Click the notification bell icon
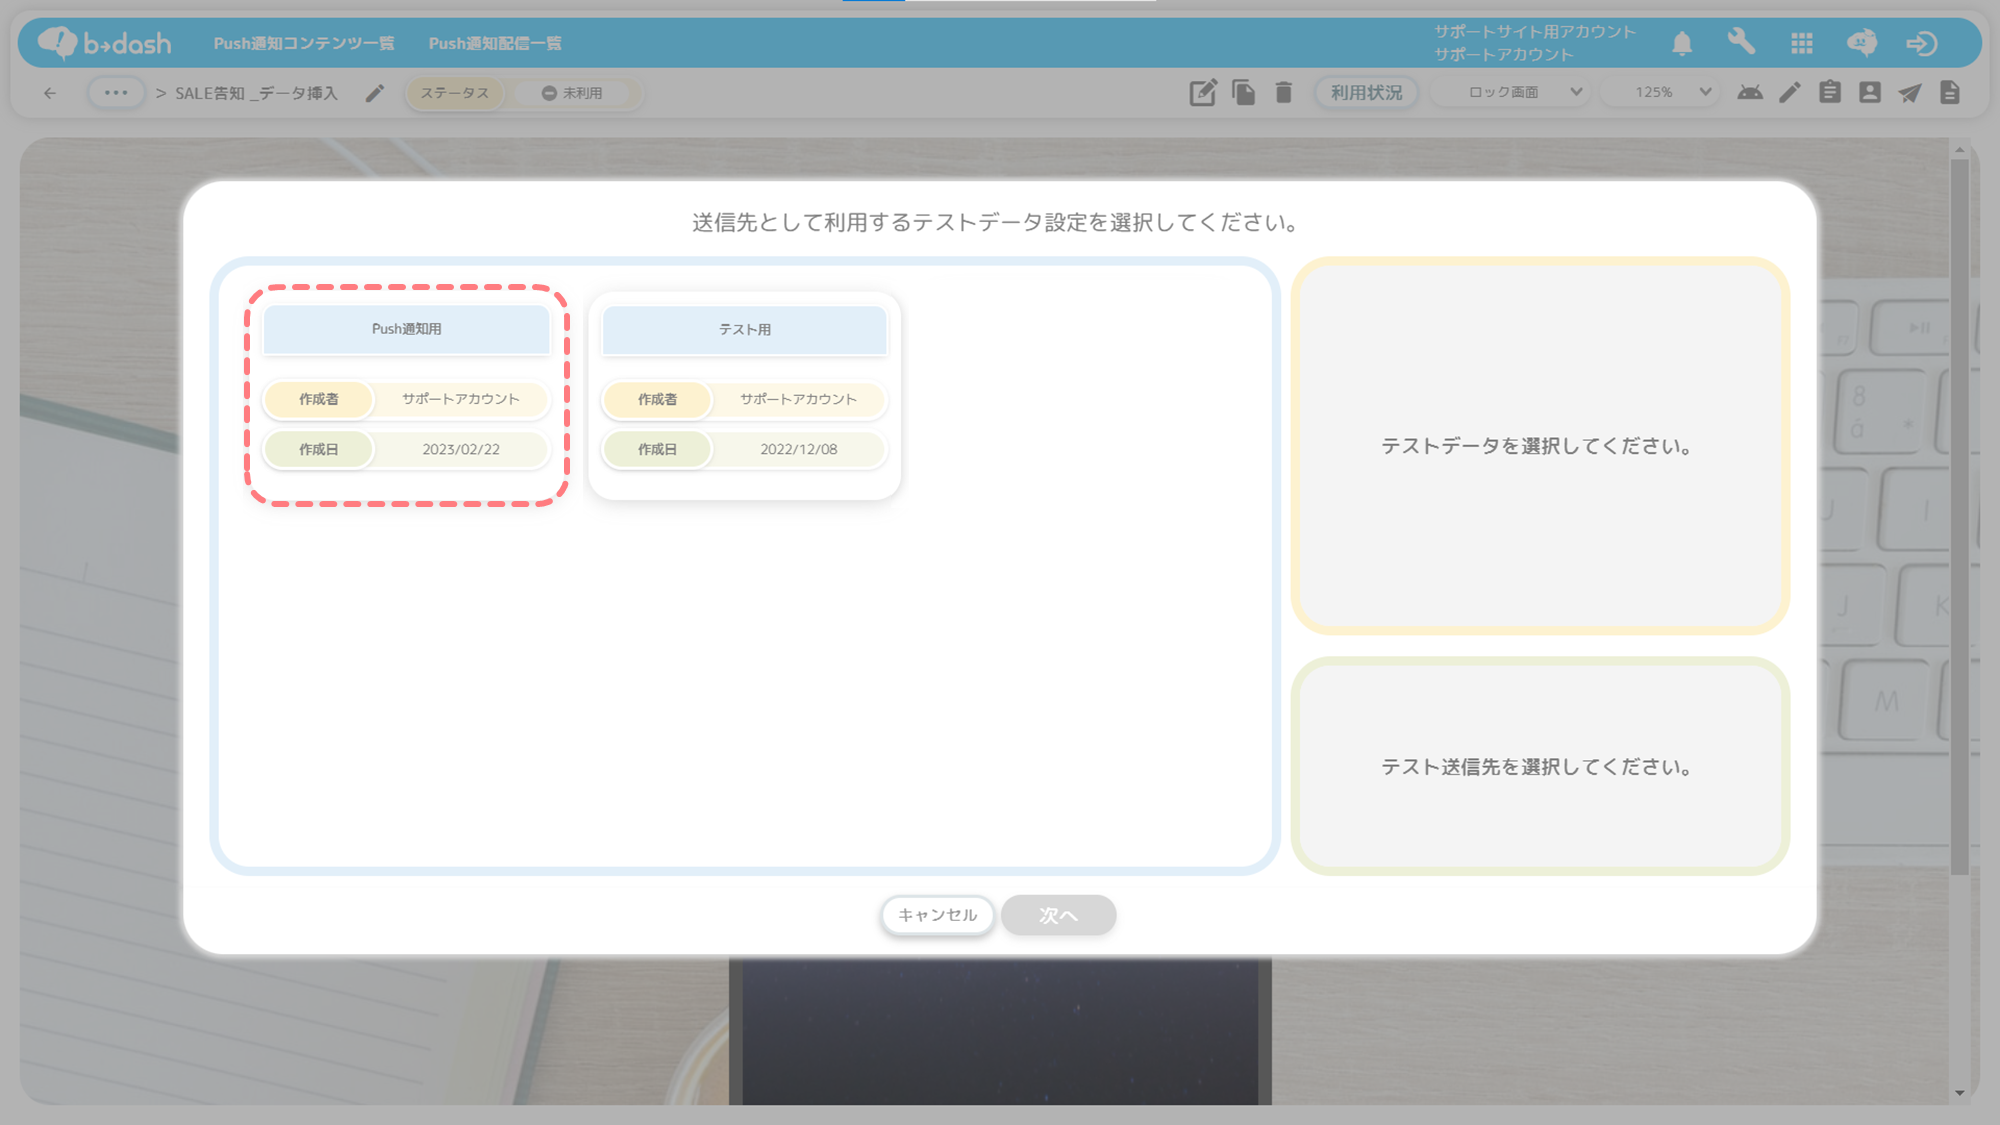Viewport: 2000px width, 1125px height. (x=1682, y=43)
